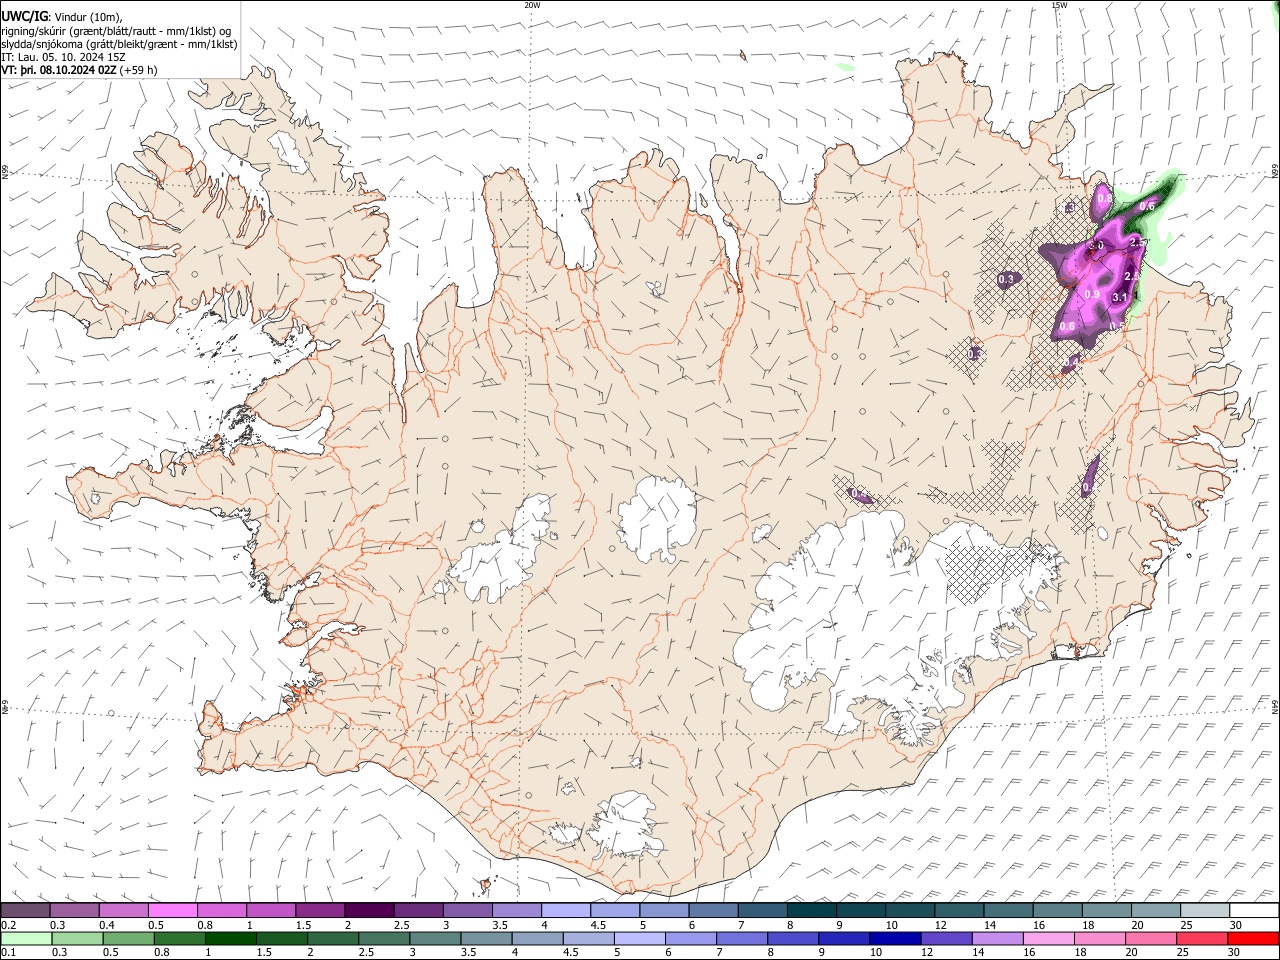1280x960 pixels.
Task: Select the bright magenta 0.5 swatch in the snow legend
Action: [172, 911]
